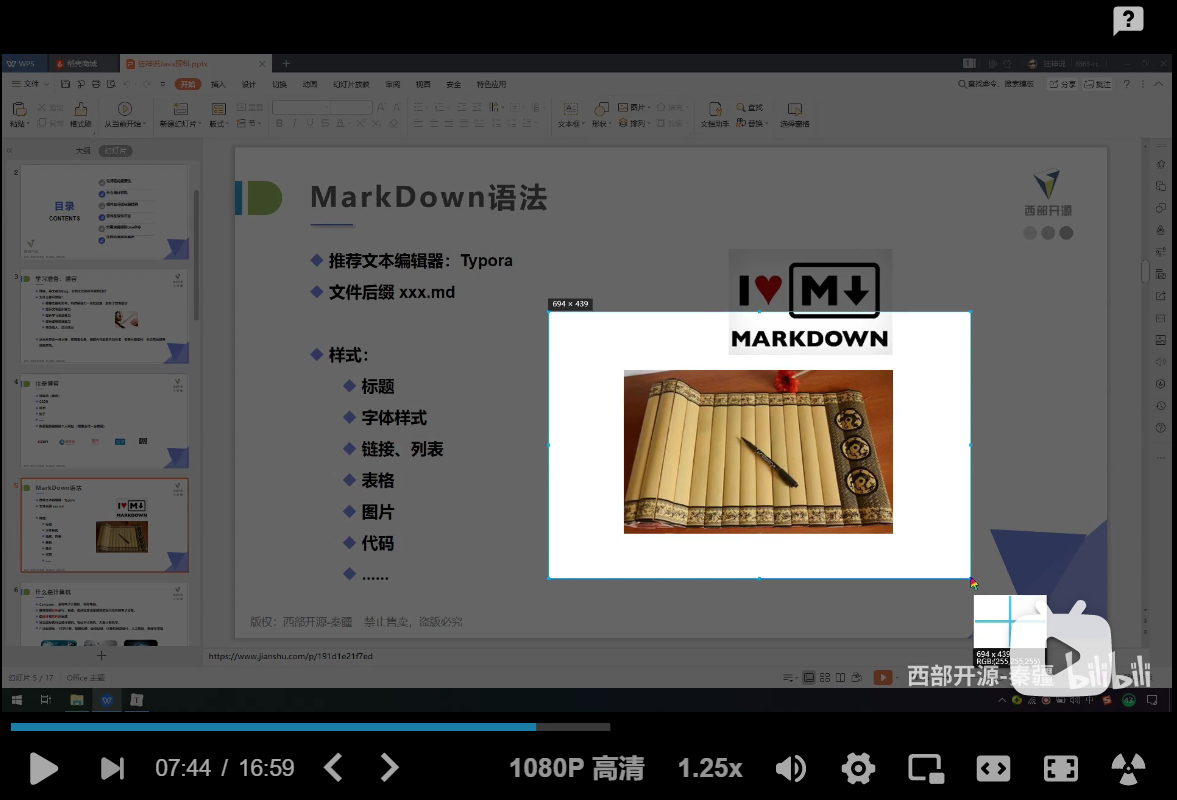1177x800 pixels.
Task: Enter fullscreen mode
Action: [1061, 768]
